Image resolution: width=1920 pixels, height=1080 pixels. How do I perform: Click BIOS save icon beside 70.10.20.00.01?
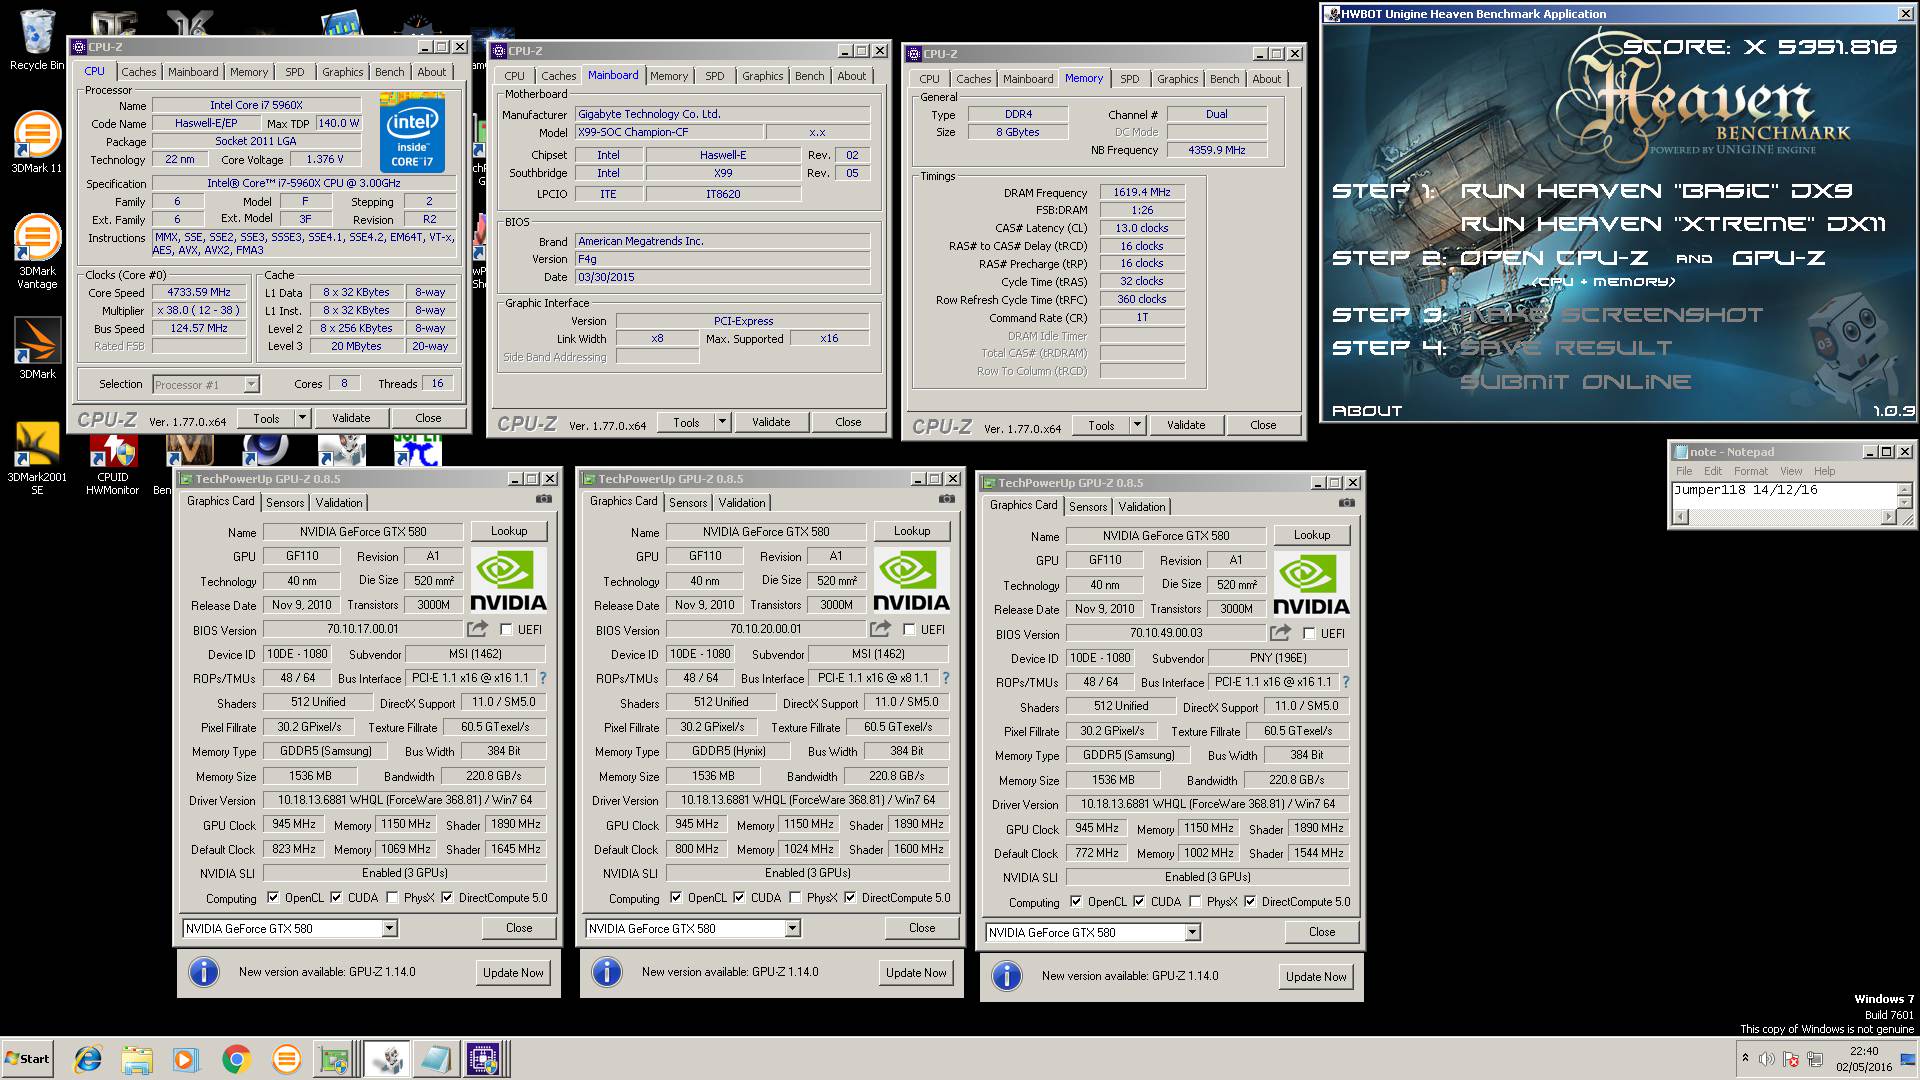(x=880, y=629)
